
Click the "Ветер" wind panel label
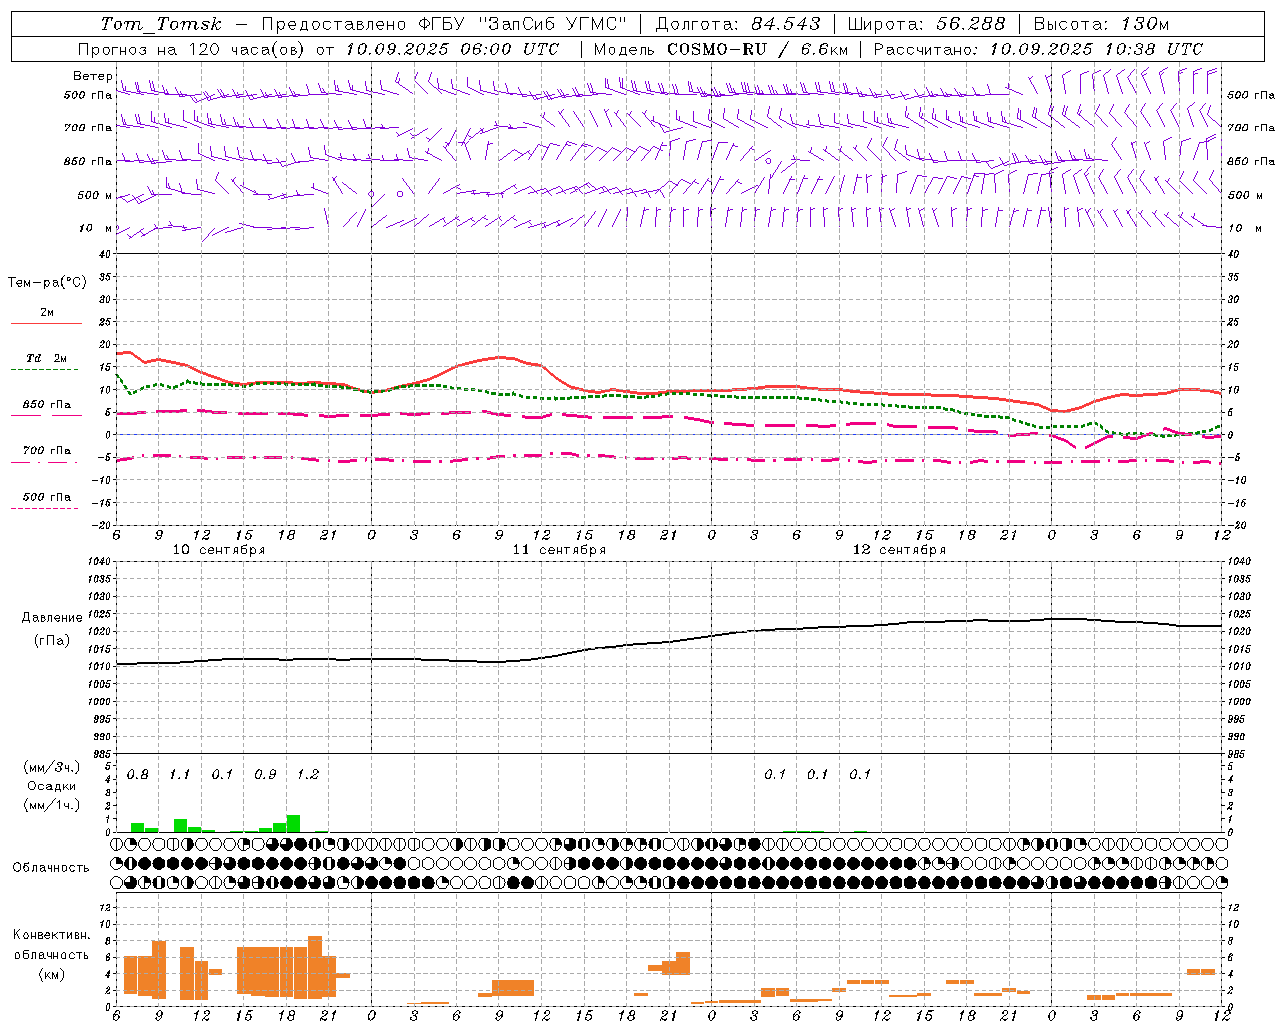92,76
